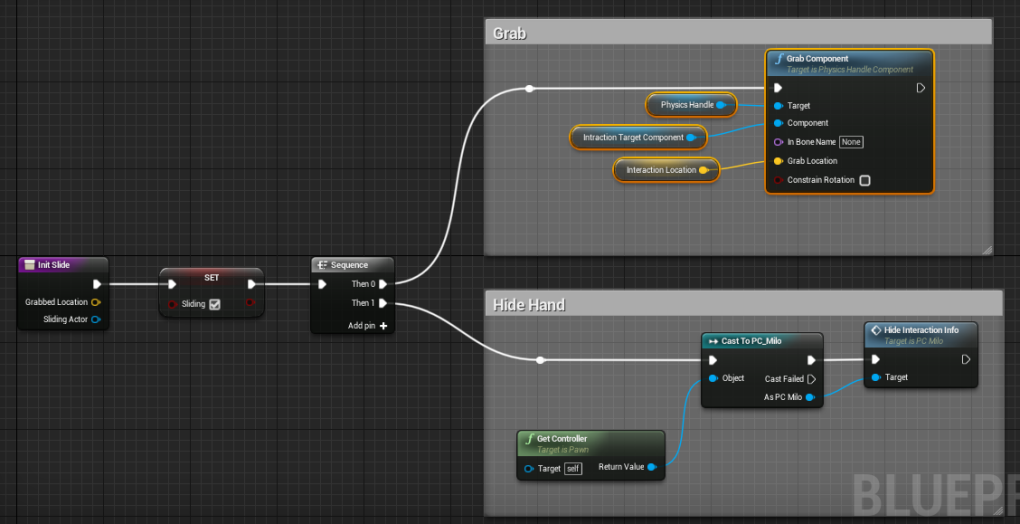Click the Object pin on Cast node
The height and width of the screenshot is (524, 1020).
pos(714,378)
